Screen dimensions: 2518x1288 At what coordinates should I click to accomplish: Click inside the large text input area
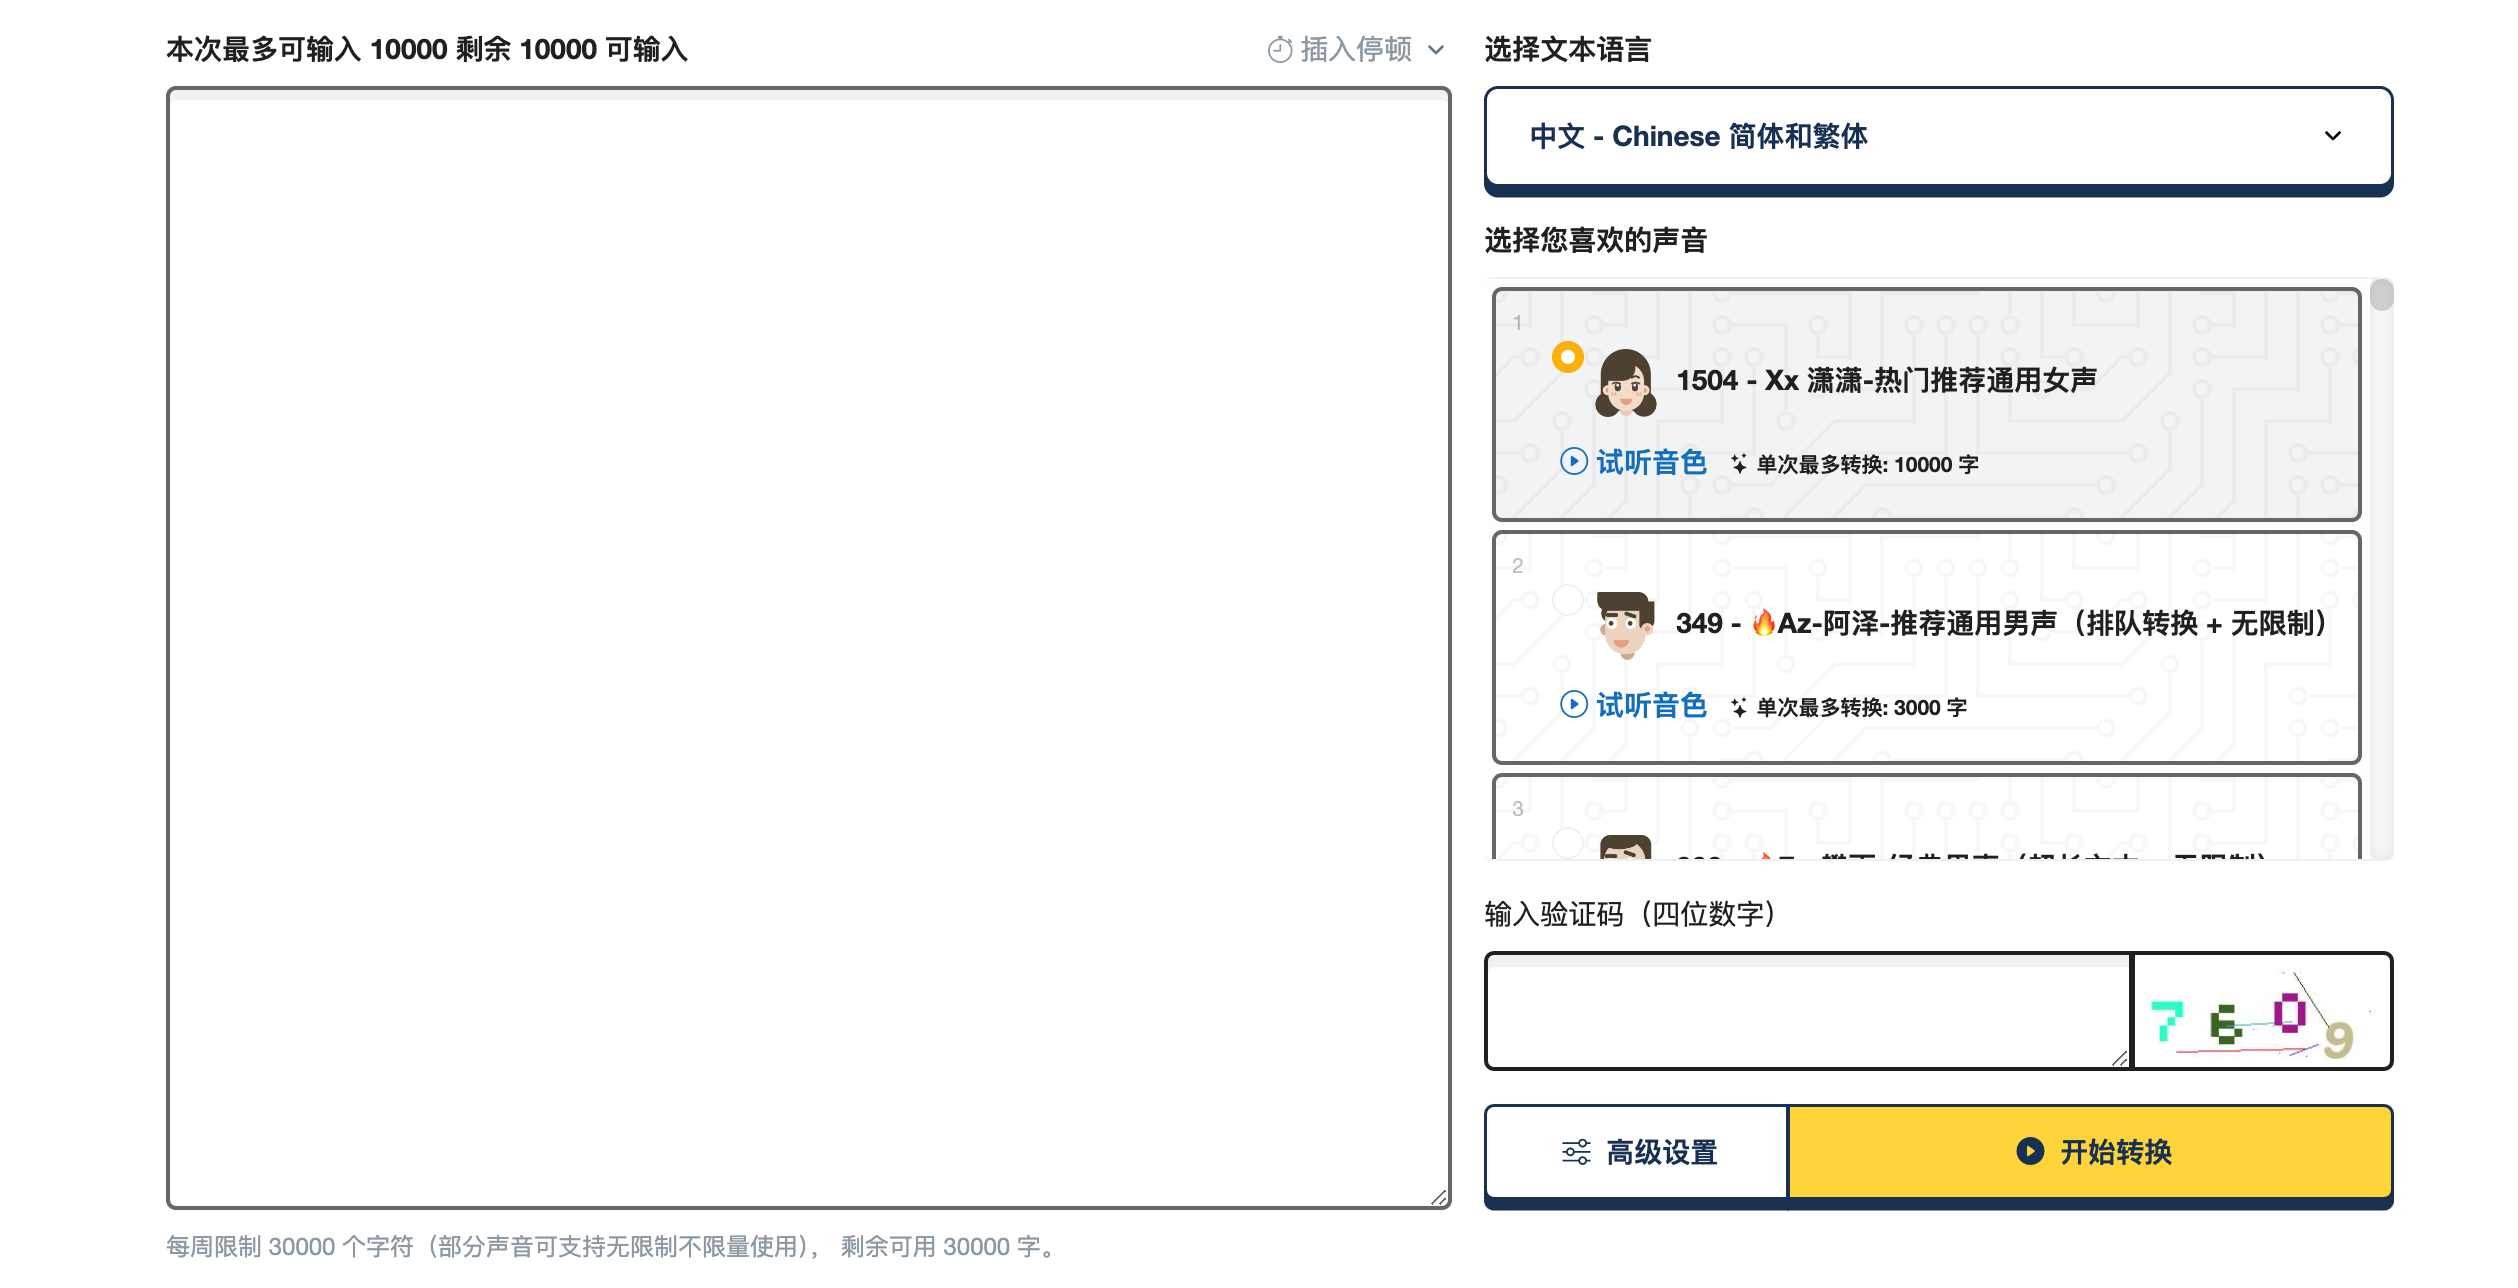pyautogui.click(x=808, y=648)
